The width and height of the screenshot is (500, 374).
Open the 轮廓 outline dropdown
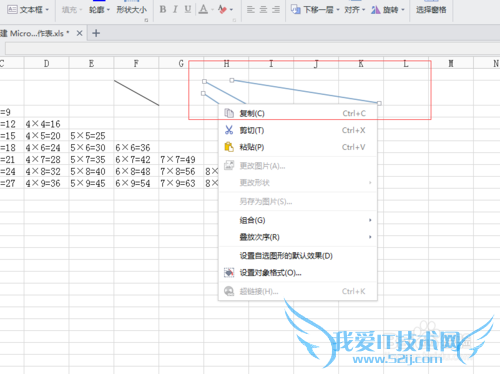(x=99, y=10)
